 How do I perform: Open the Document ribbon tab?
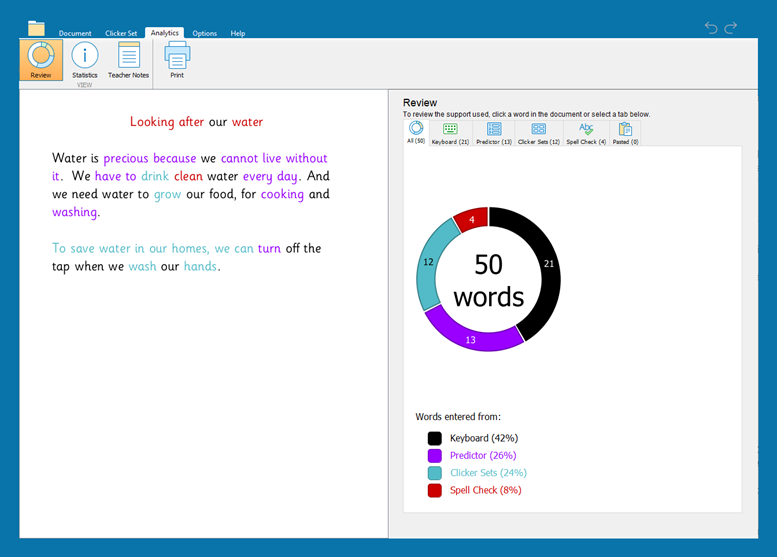click(x=75, y=33)
